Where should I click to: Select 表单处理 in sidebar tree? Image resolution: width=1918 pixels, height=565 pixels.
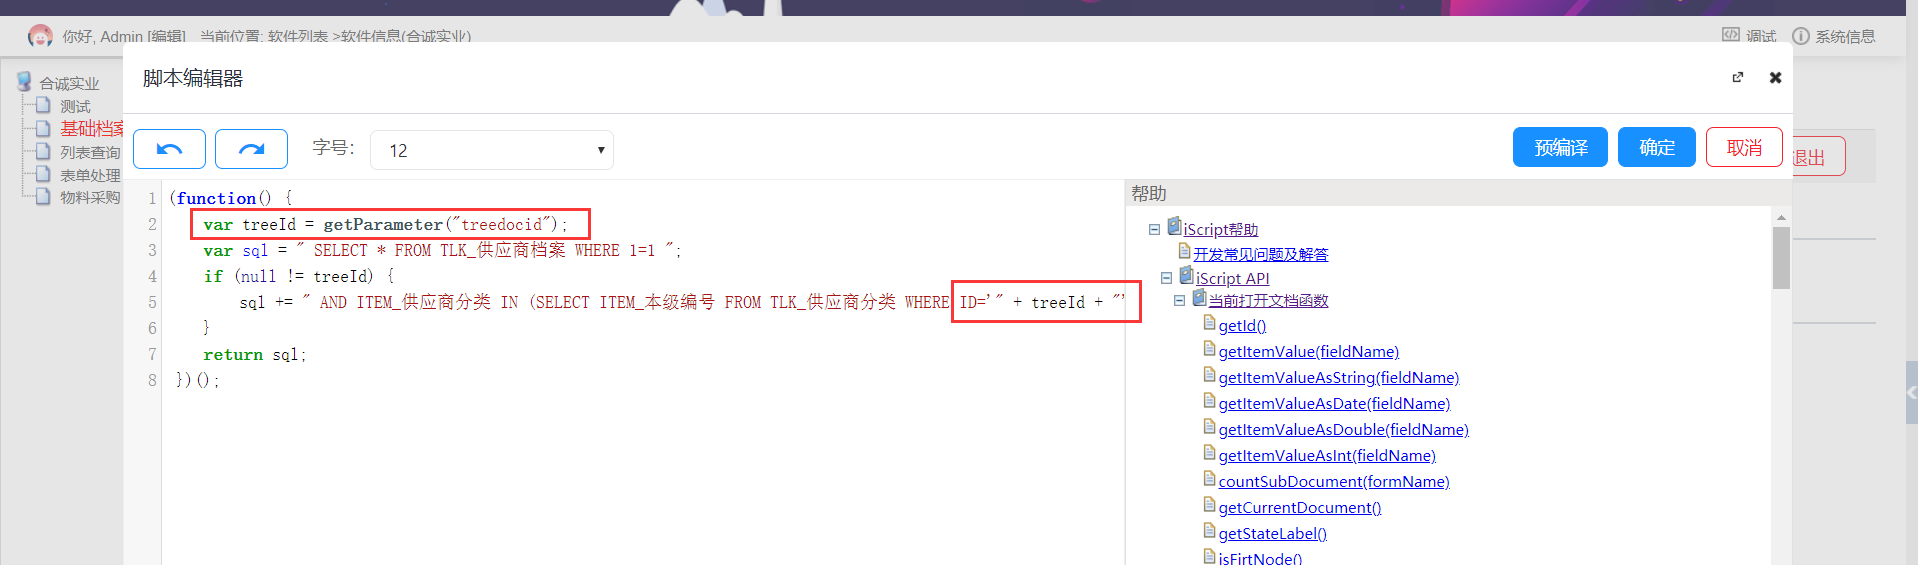(x=90, y=176)
